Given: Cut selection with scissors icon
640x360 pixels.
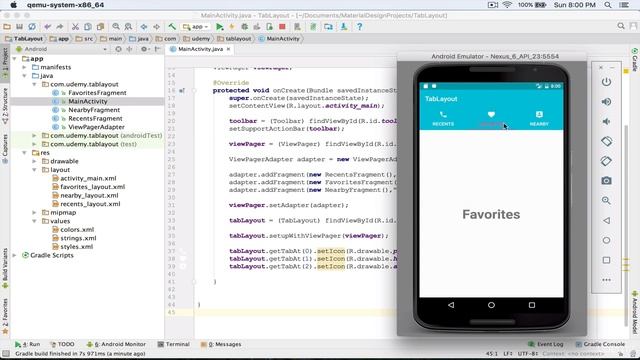Looking at the screenshot, I should pos(75,27).
